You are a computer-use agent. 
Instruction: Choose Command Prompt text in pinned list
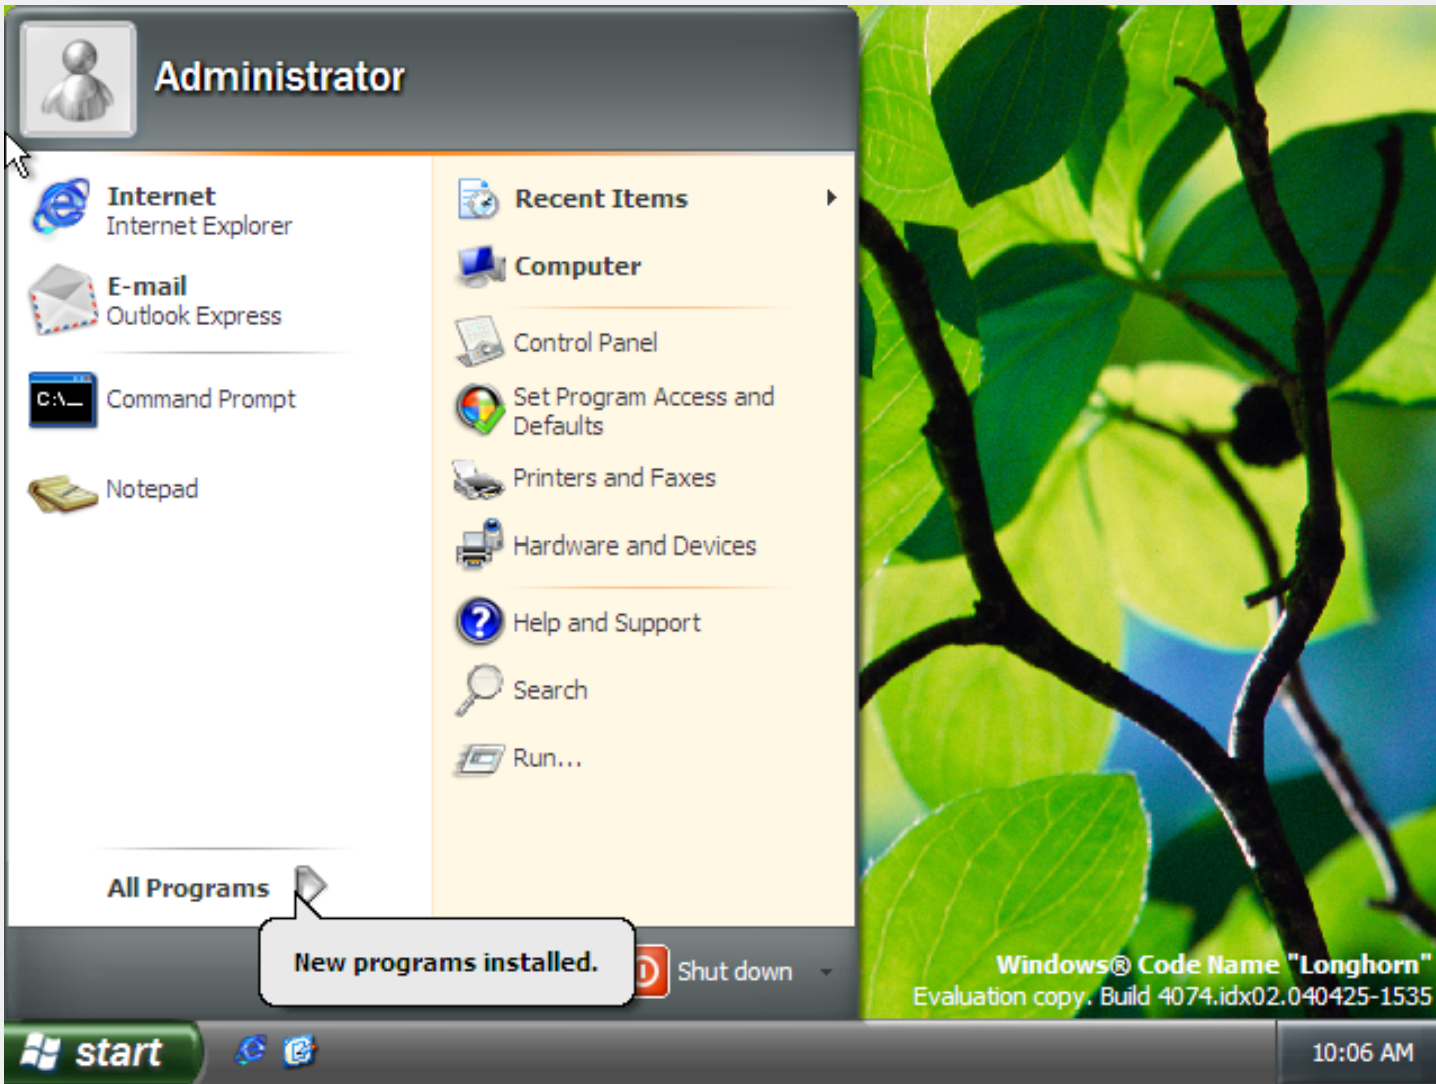click(201, 399)
